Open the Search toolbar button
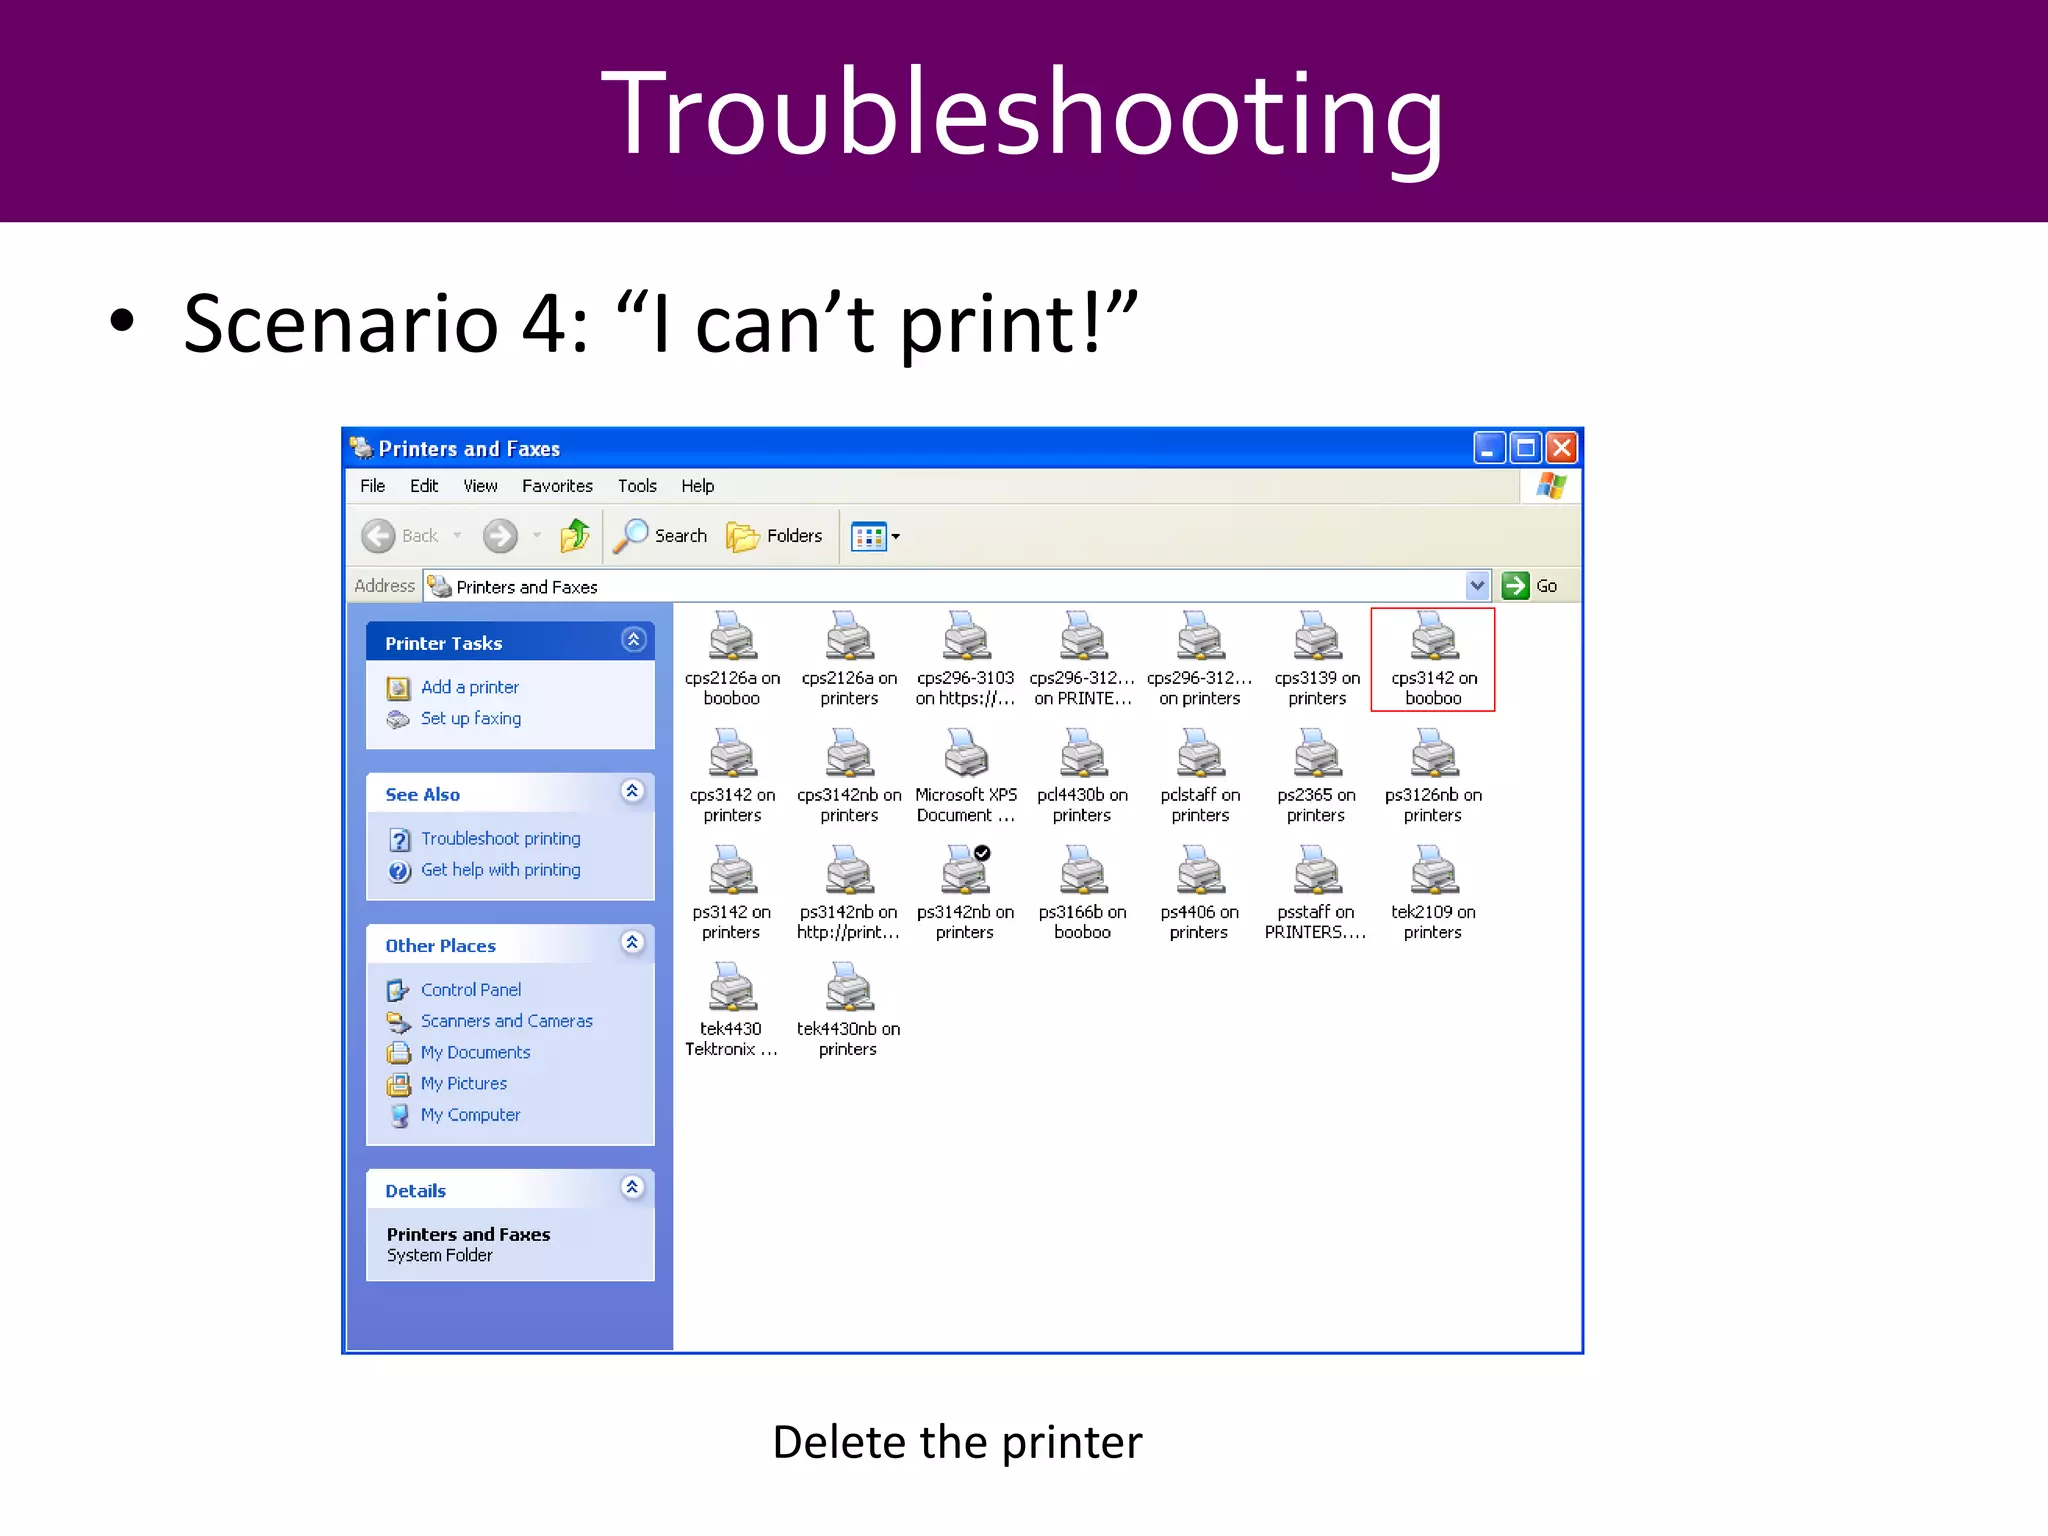2048x1536 pixels. 660,536
